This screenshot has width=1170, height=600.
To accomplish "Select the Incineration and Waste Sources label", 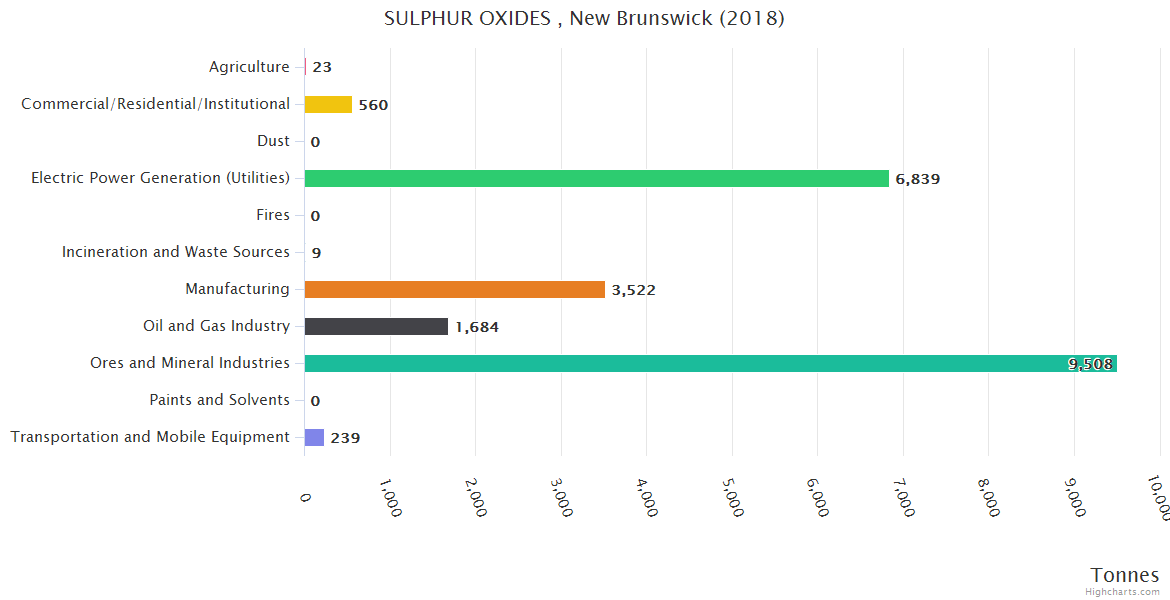I will pyautogui.click(x=176, y=252).
